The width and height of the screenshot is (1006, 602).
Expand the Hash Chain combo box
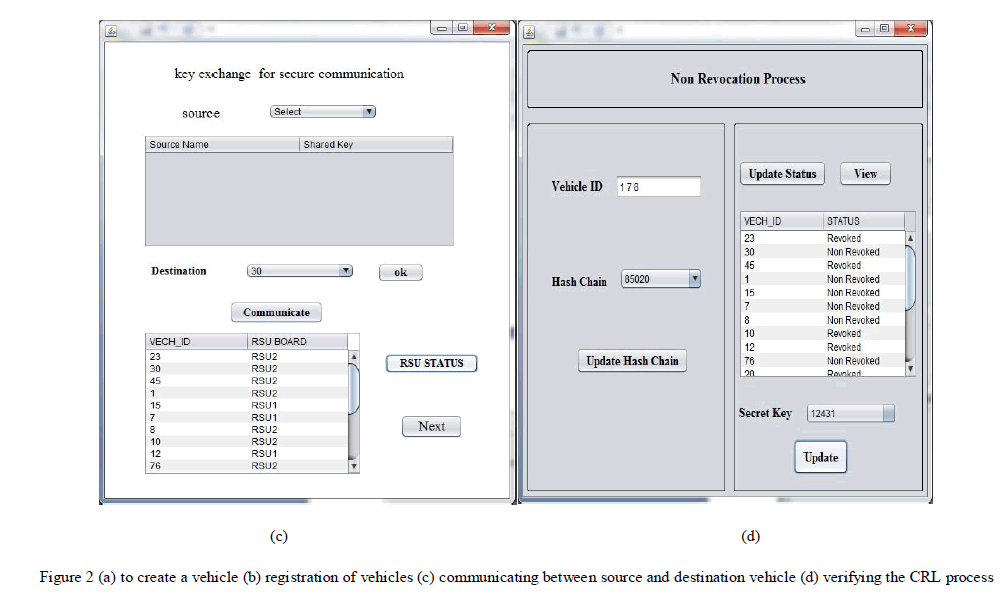(x=661, y=280)
